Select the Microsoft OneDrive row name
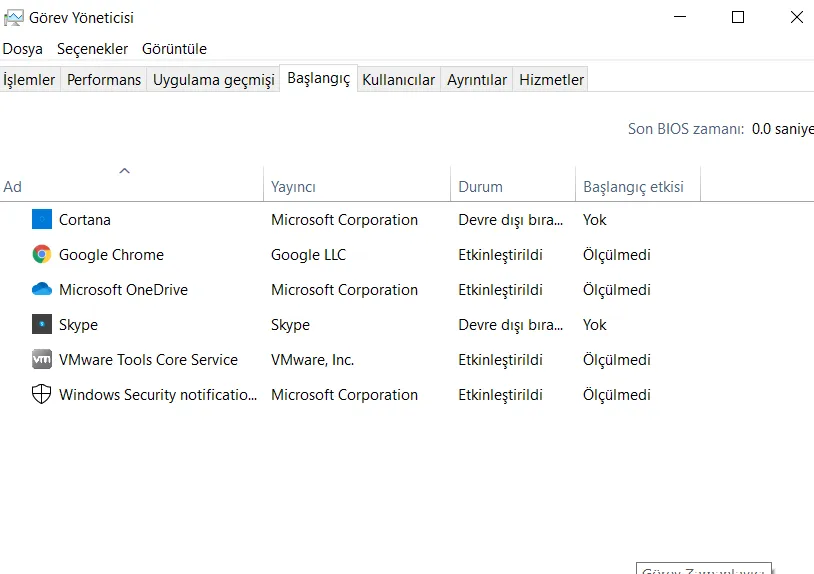This screenshot has width=814, height=574. point(123,290)
